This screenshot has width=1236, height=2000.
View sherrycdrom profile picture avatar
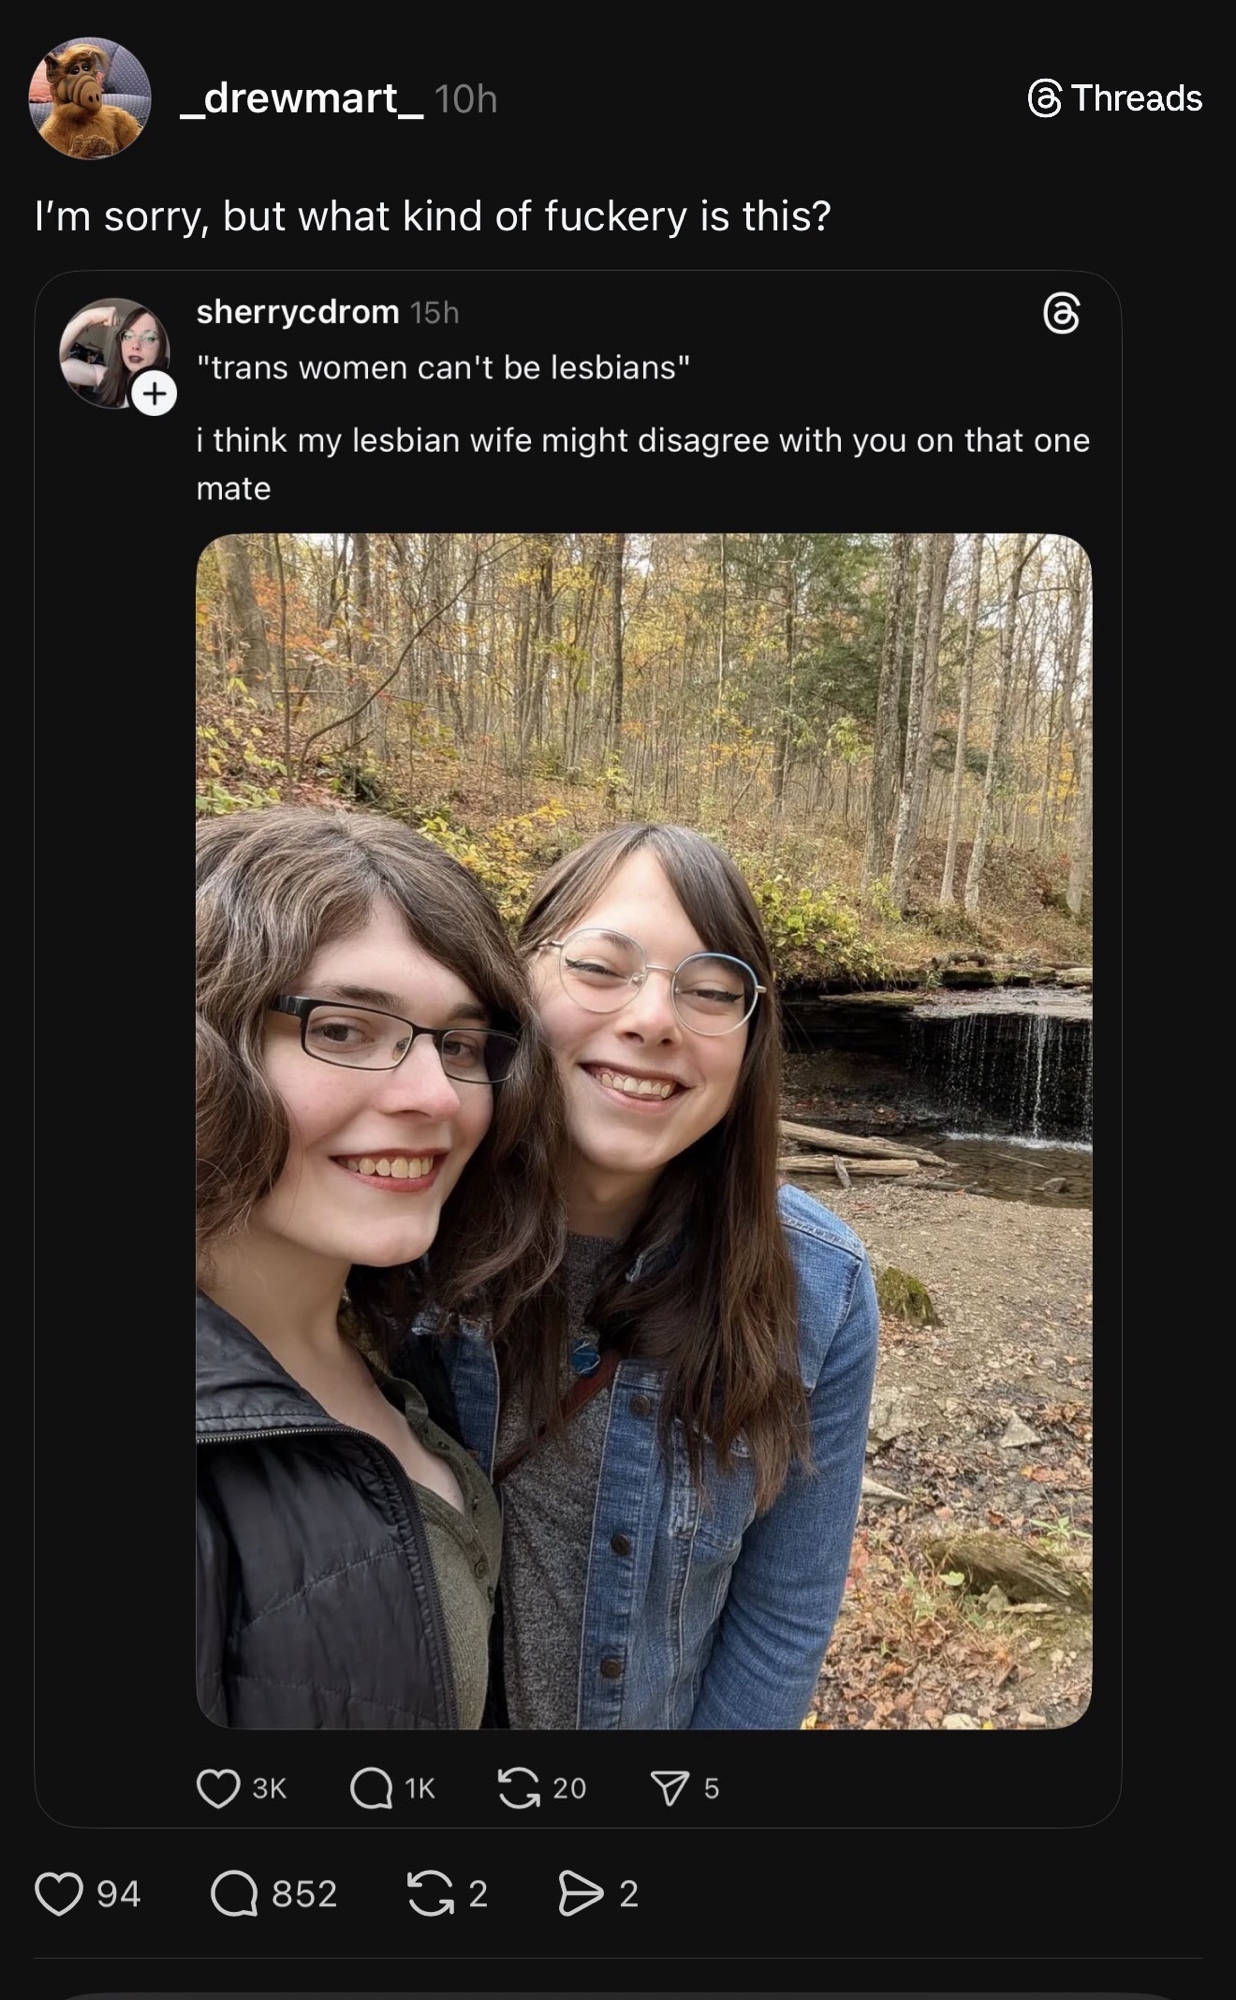114,353
